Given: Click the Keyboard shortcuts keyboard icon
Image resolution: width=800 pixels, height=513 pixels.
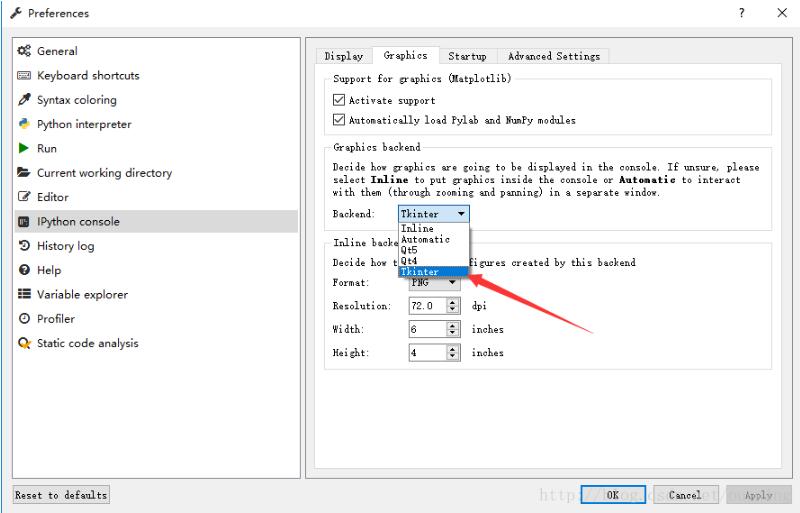Looking at the screenshot, I should coord(24,76).
